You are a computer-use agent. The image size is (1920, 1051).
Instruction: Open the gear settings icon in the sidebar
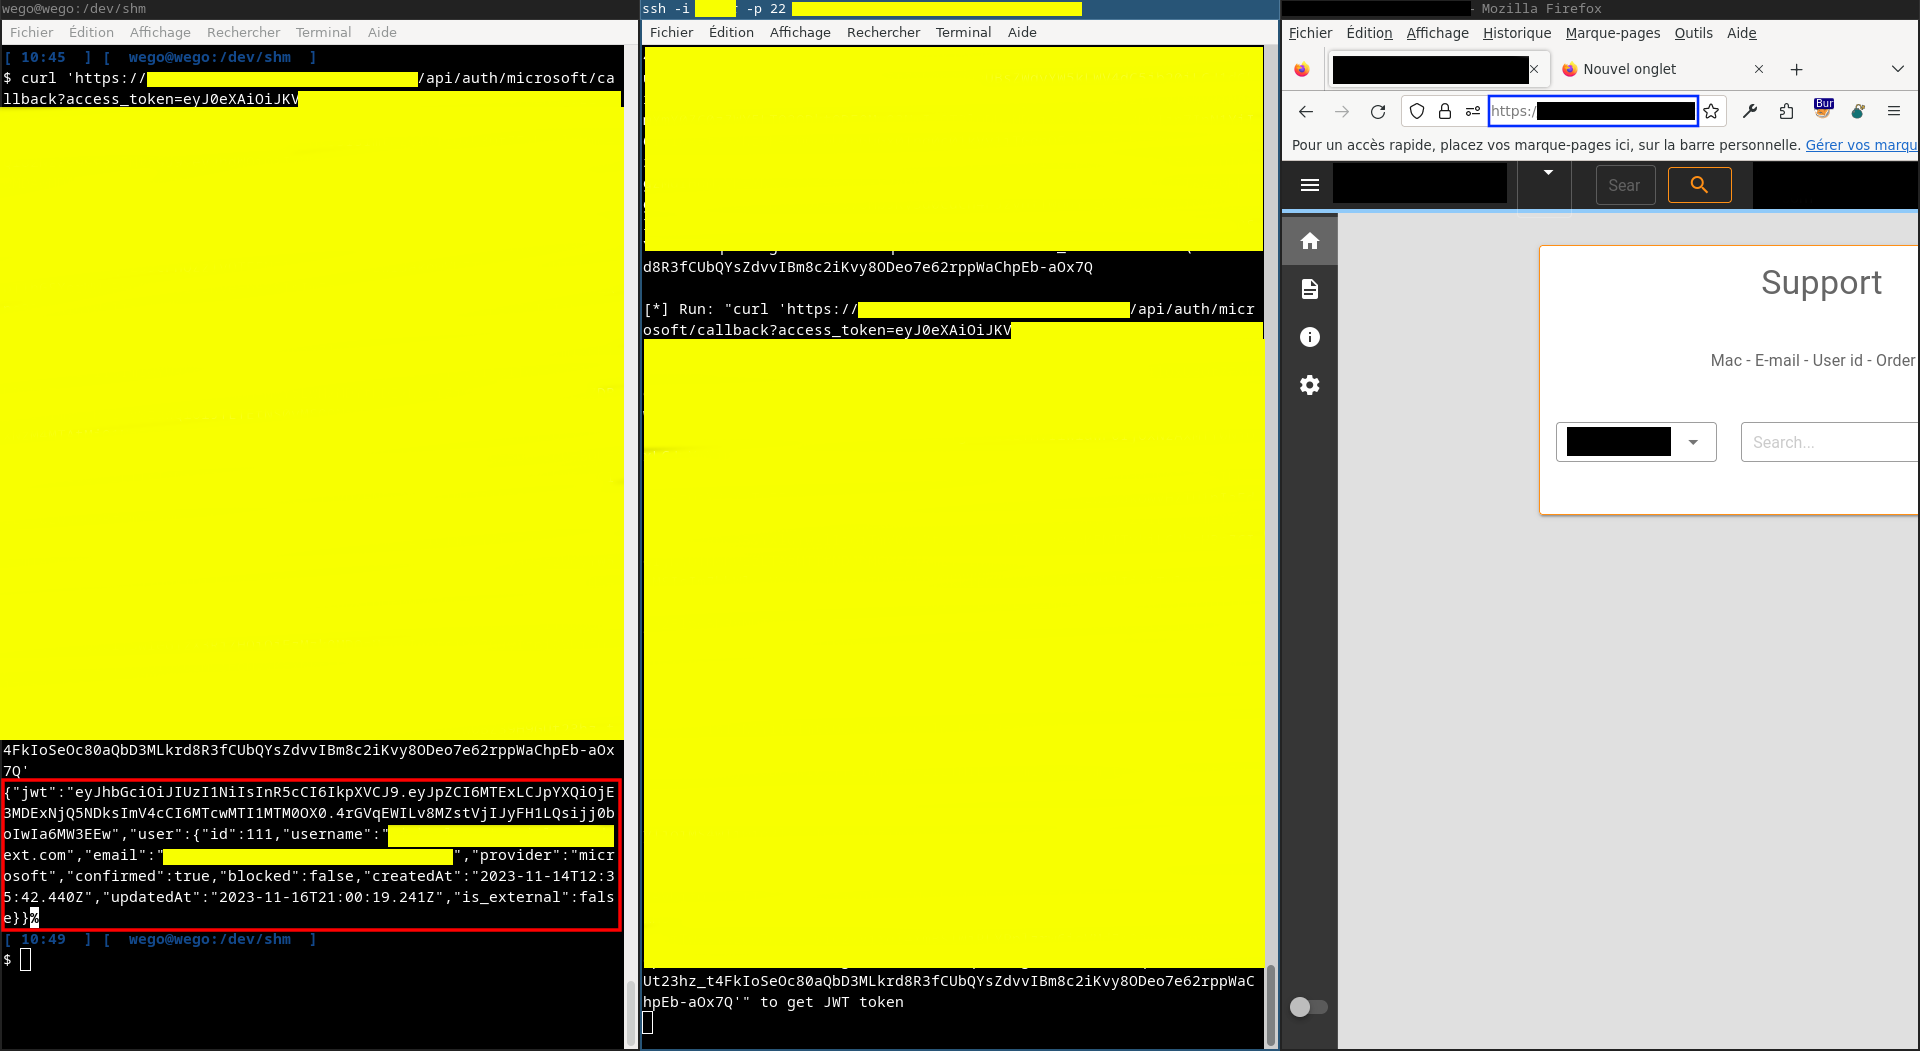click(1309, 385)
